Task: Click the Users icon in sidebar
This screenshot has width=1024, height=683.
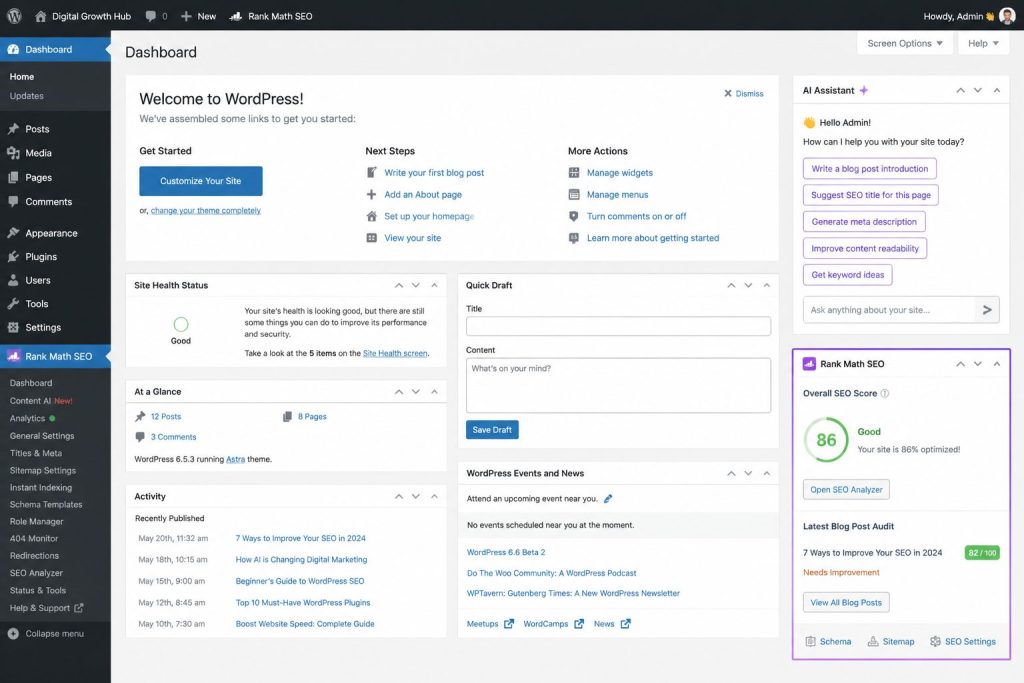Action: coord(13,280)
